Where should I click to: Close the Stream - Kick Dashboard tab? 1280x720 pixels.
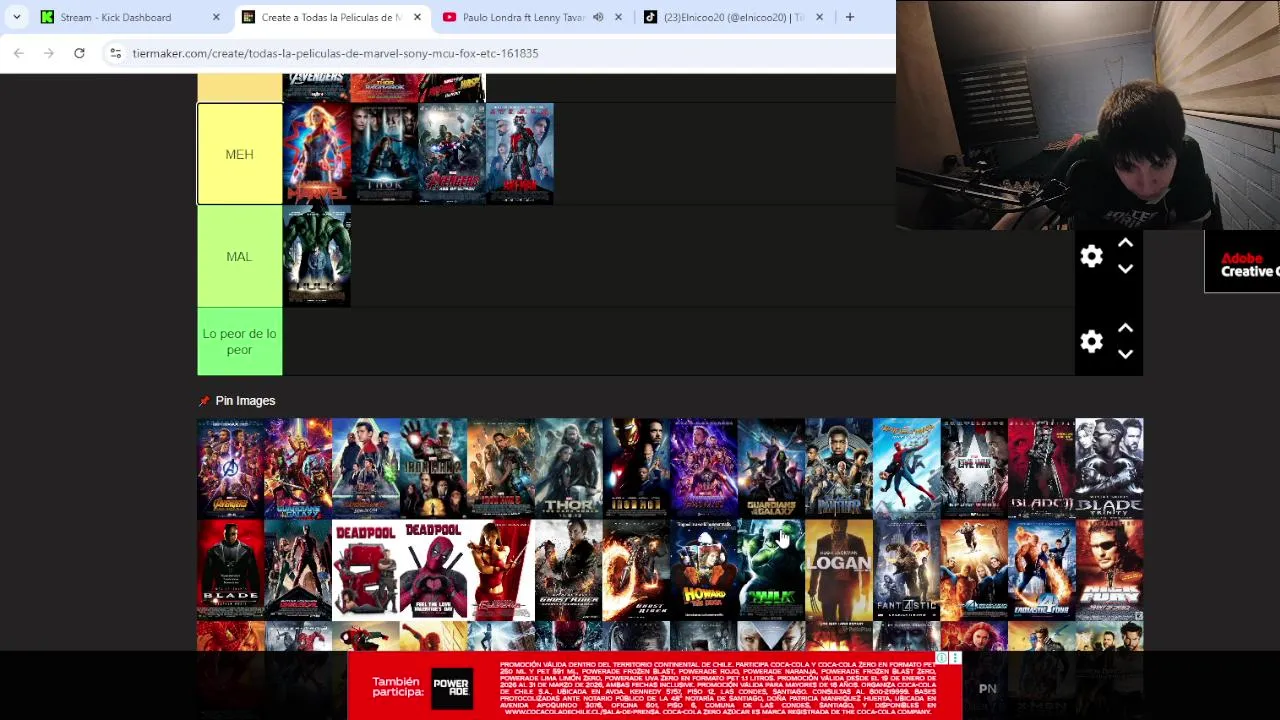[x=216, y=17]
